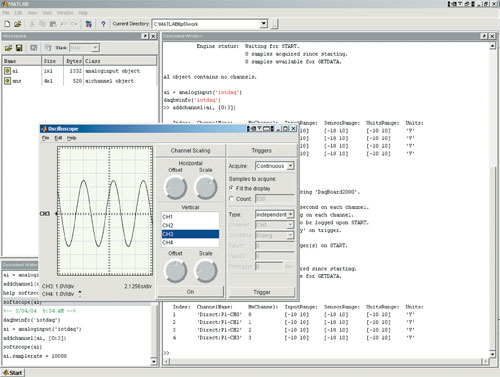Click the Cut icon in MATLAB toolbar

32,24
